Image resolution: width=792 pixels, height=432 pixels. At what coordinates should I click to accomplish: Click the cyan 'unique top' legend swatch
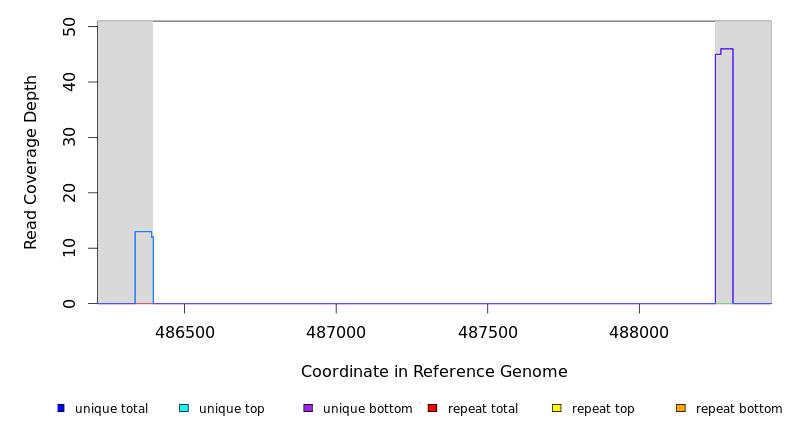pos(184,408)
